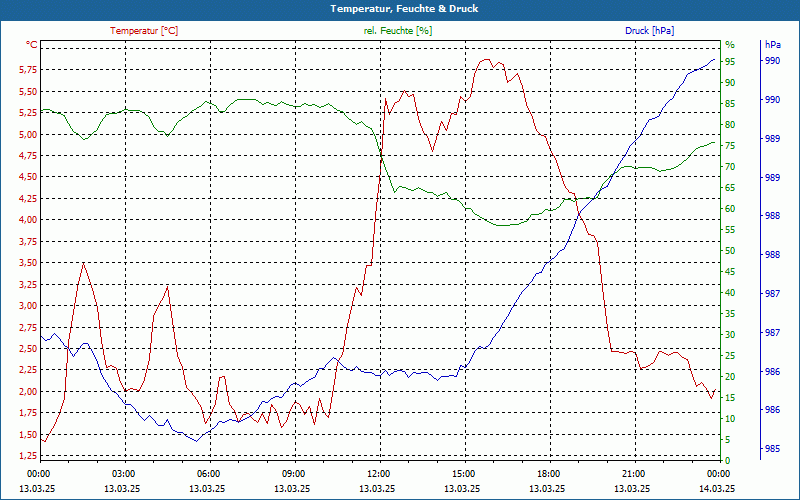
Task: Click temperature axis value '4,50'
Action: [x=28, y=178]
